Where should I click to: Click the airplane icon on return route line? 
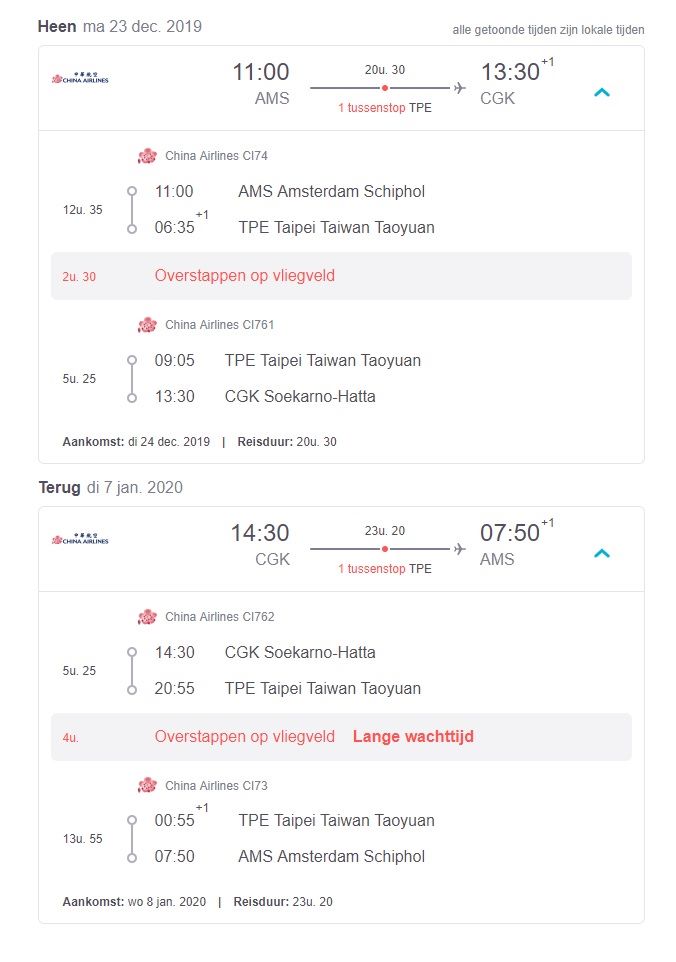click(459, 549)
